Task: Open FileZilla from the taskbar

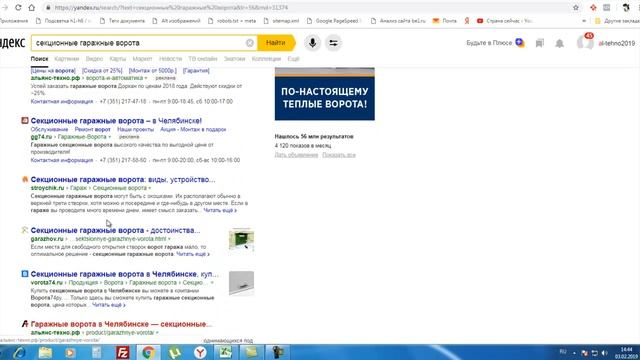Action: click(122, 352)
